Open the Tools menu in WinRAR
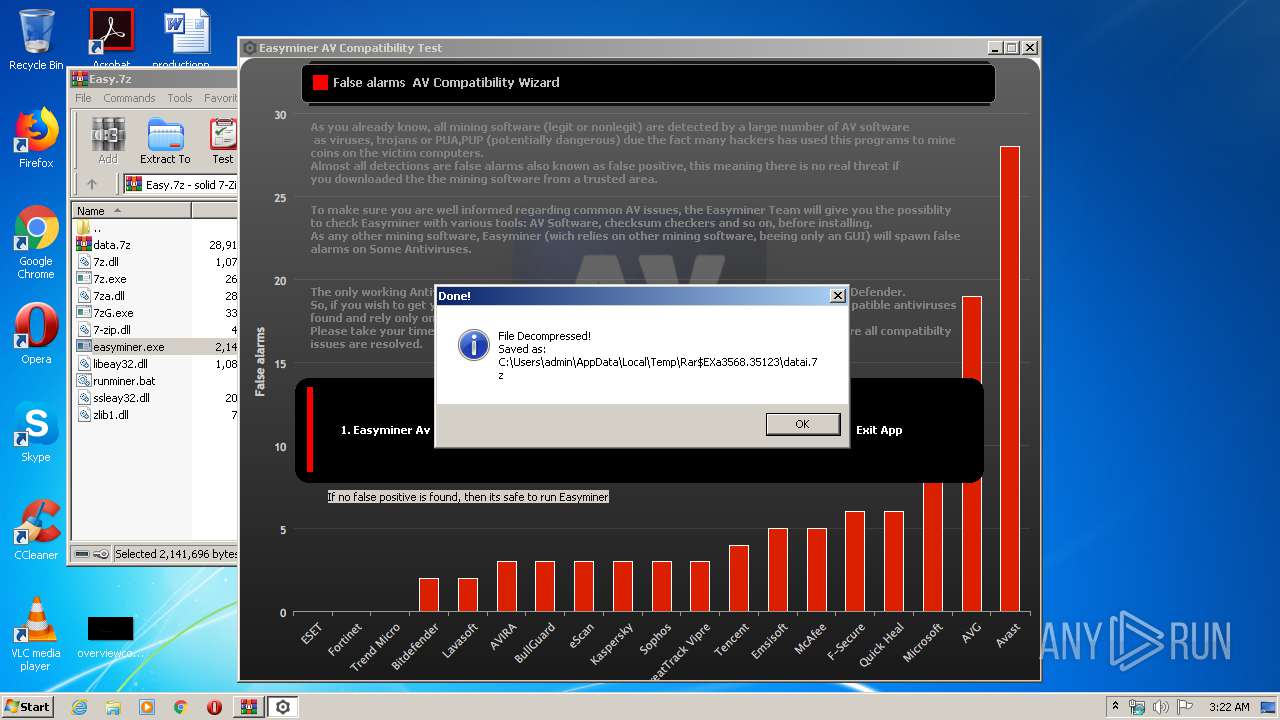The image size is (1280, 720). 180,98
